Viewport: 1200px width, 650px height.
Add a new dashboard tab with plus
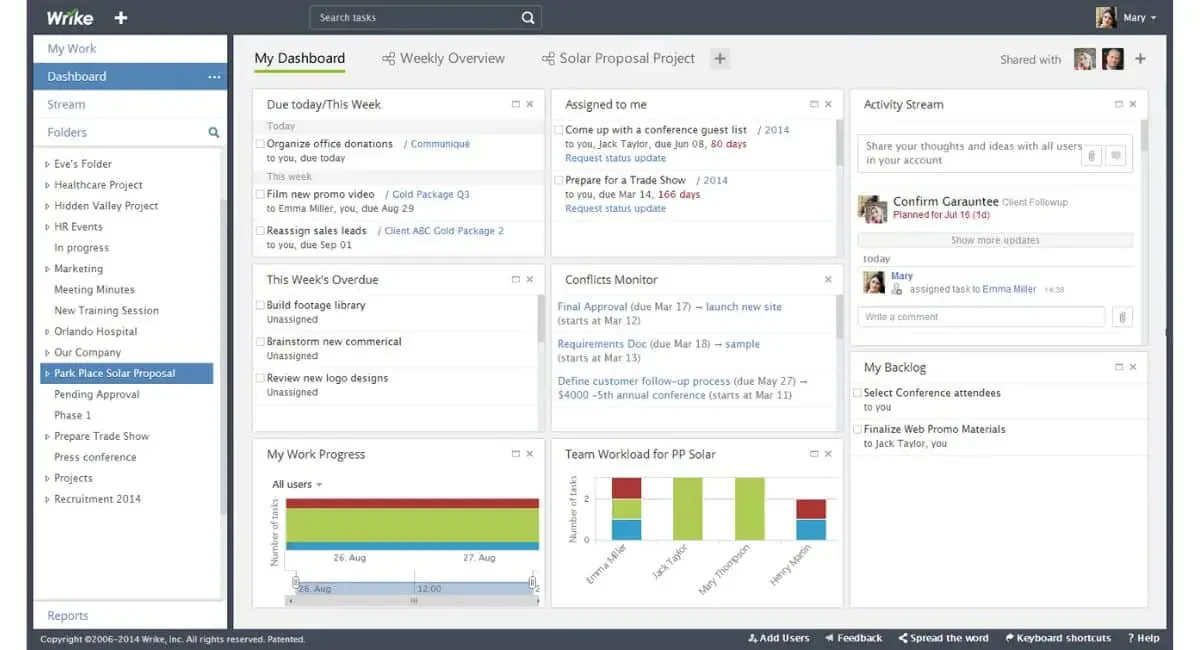click(719, 59)
